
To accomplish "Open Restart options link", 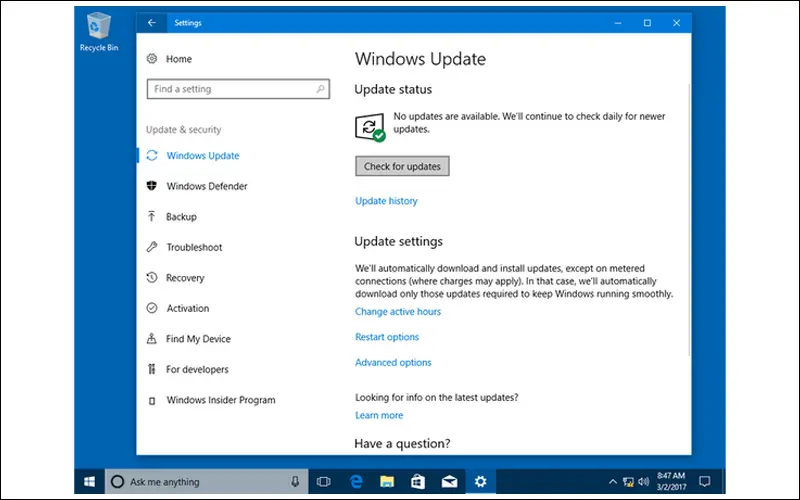I will (x=387, y=337).
